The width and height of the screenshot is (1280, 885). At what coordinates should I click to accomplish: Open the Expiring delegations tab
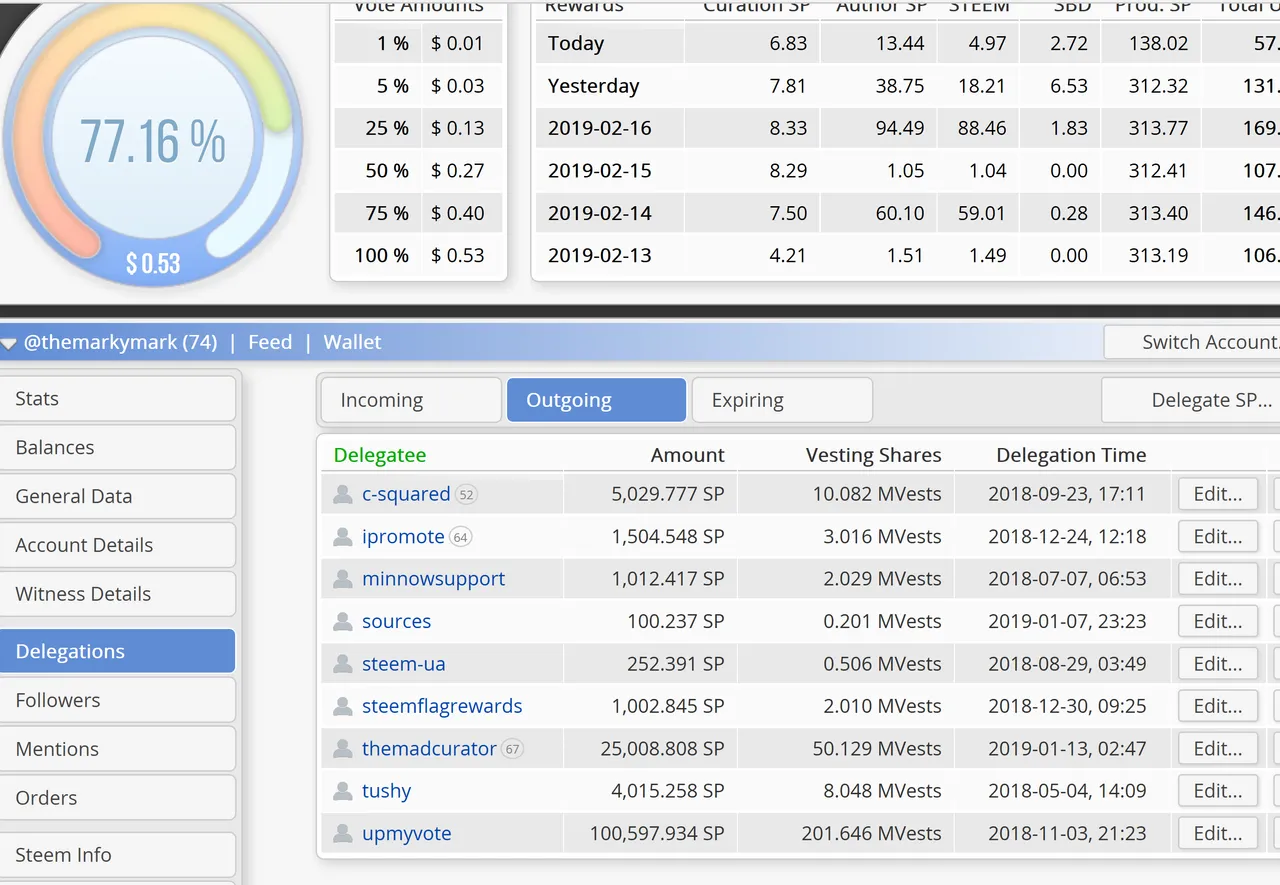[782, 400]
